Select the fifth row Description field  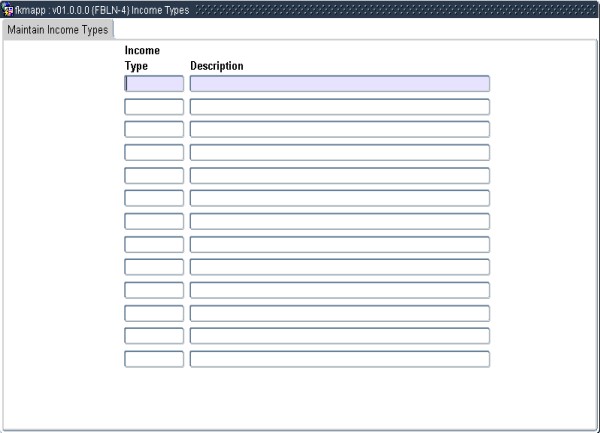tap(340, 176)
